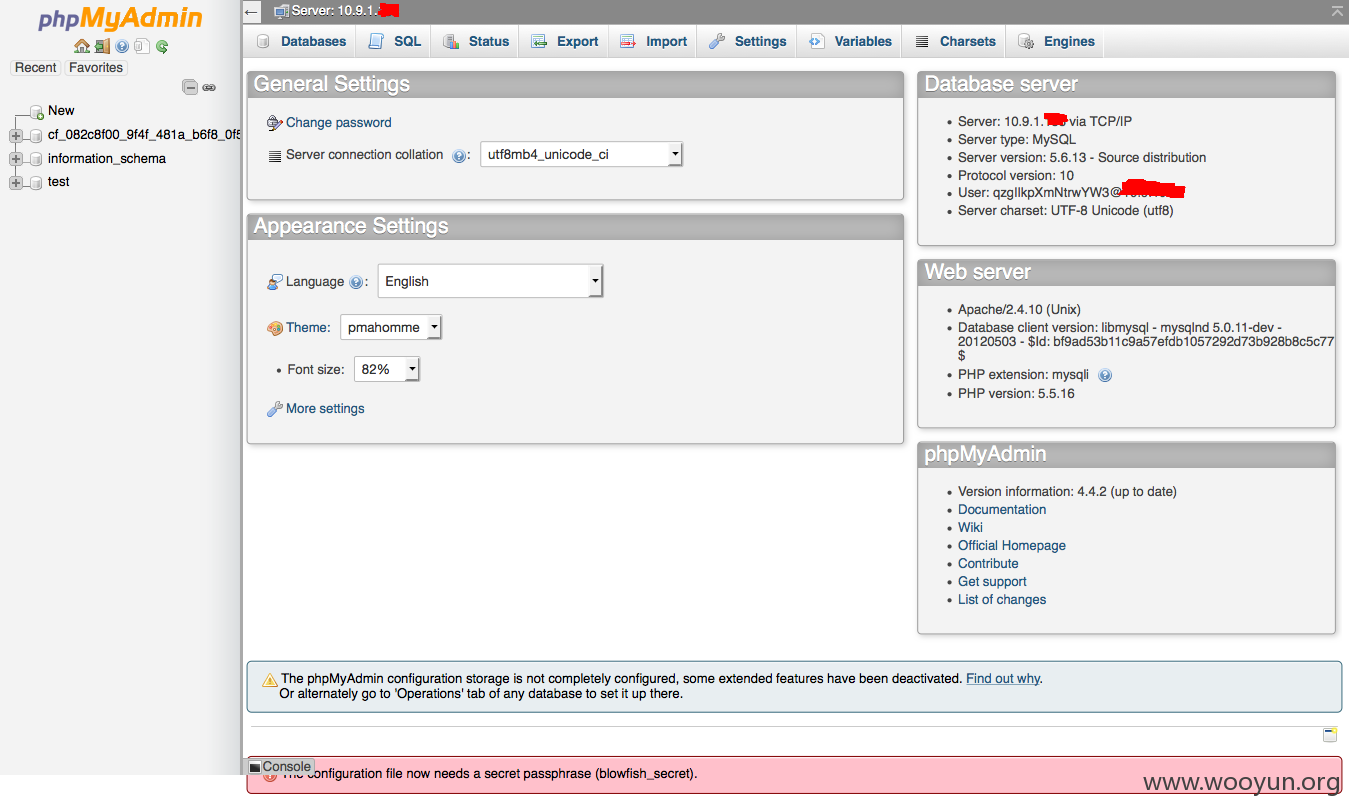Image resolution: width=1349 pixels, height=811 pixels.
Task: Collapse all tree items minus icon
Action: click(x=190, y=87)
